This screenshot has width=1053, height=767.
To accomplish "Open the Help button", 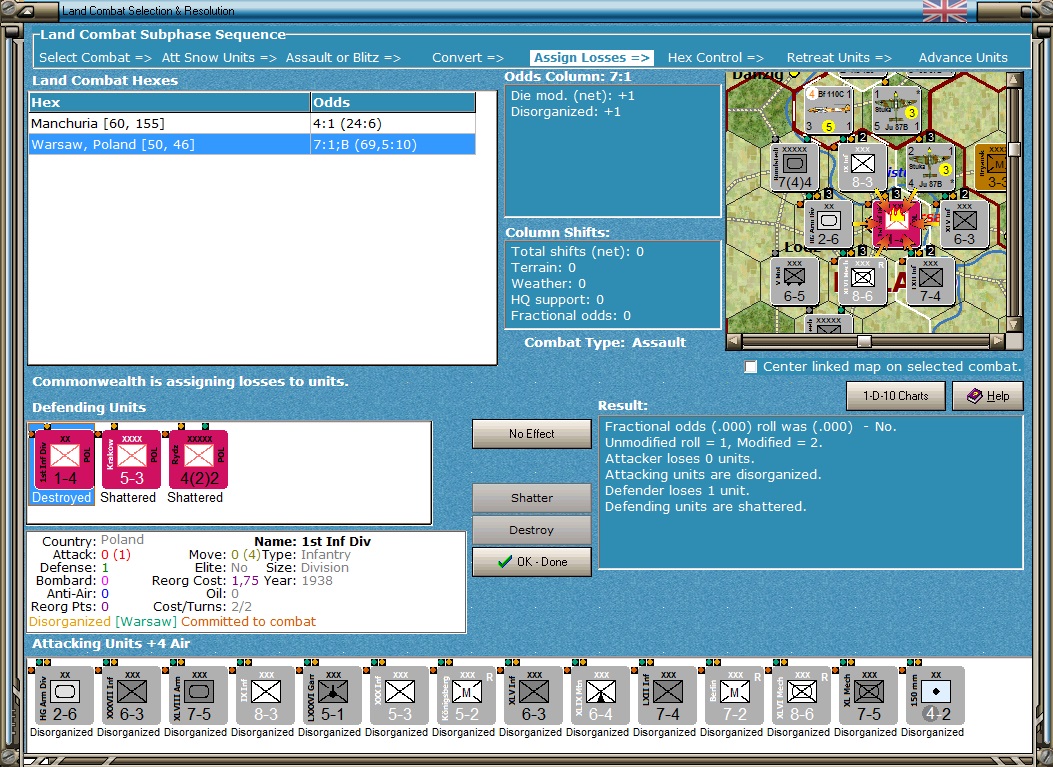I will pos(988,396).
